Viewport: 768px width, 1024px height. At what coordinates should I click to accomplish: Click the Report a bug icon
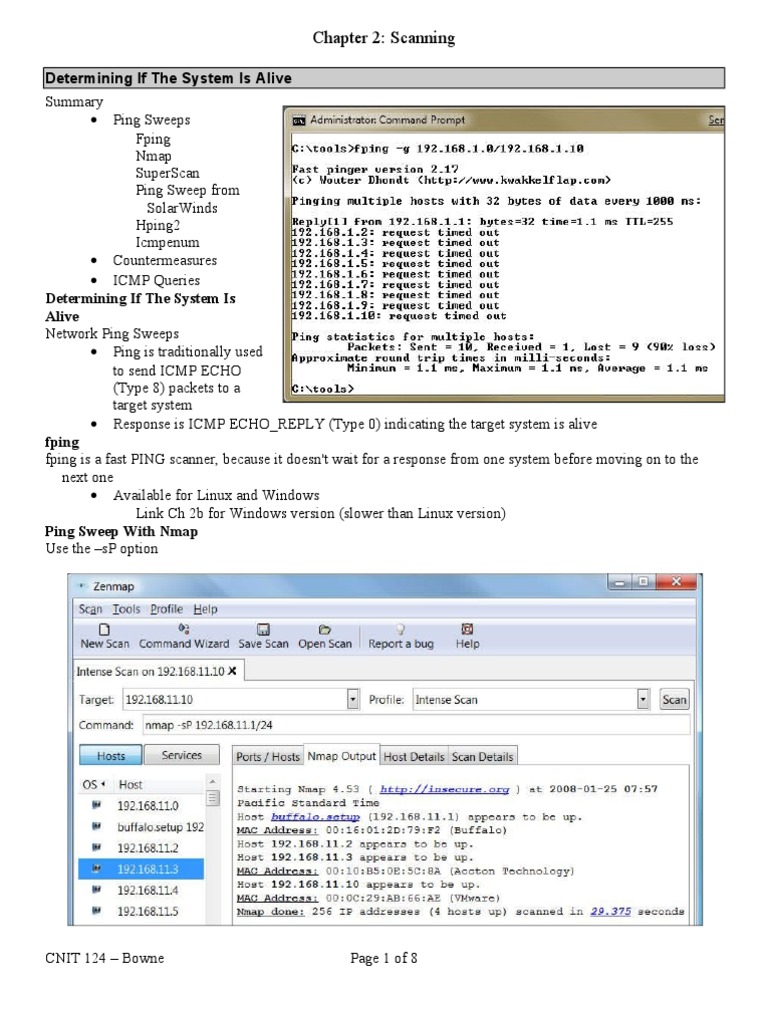pos(400,630)
